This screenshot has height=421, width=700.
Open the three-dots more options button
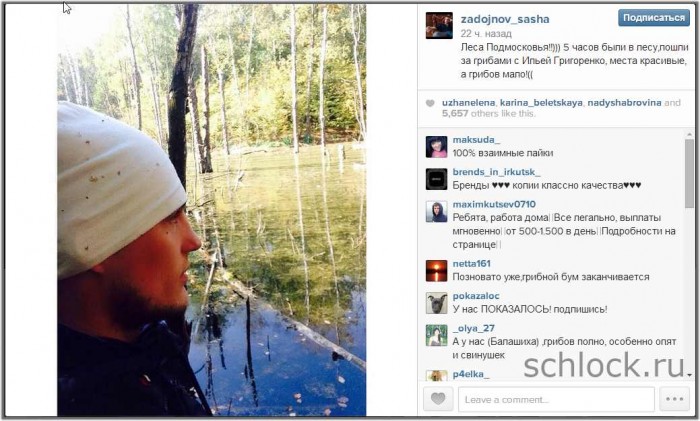[675, 398]
